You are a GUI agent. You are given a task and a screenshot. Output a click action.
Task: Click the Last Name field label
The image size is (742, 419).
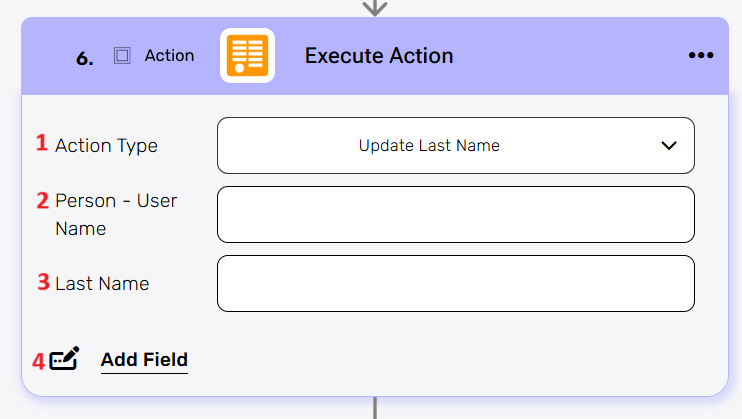pyautogui.click(x=102, y=284)
